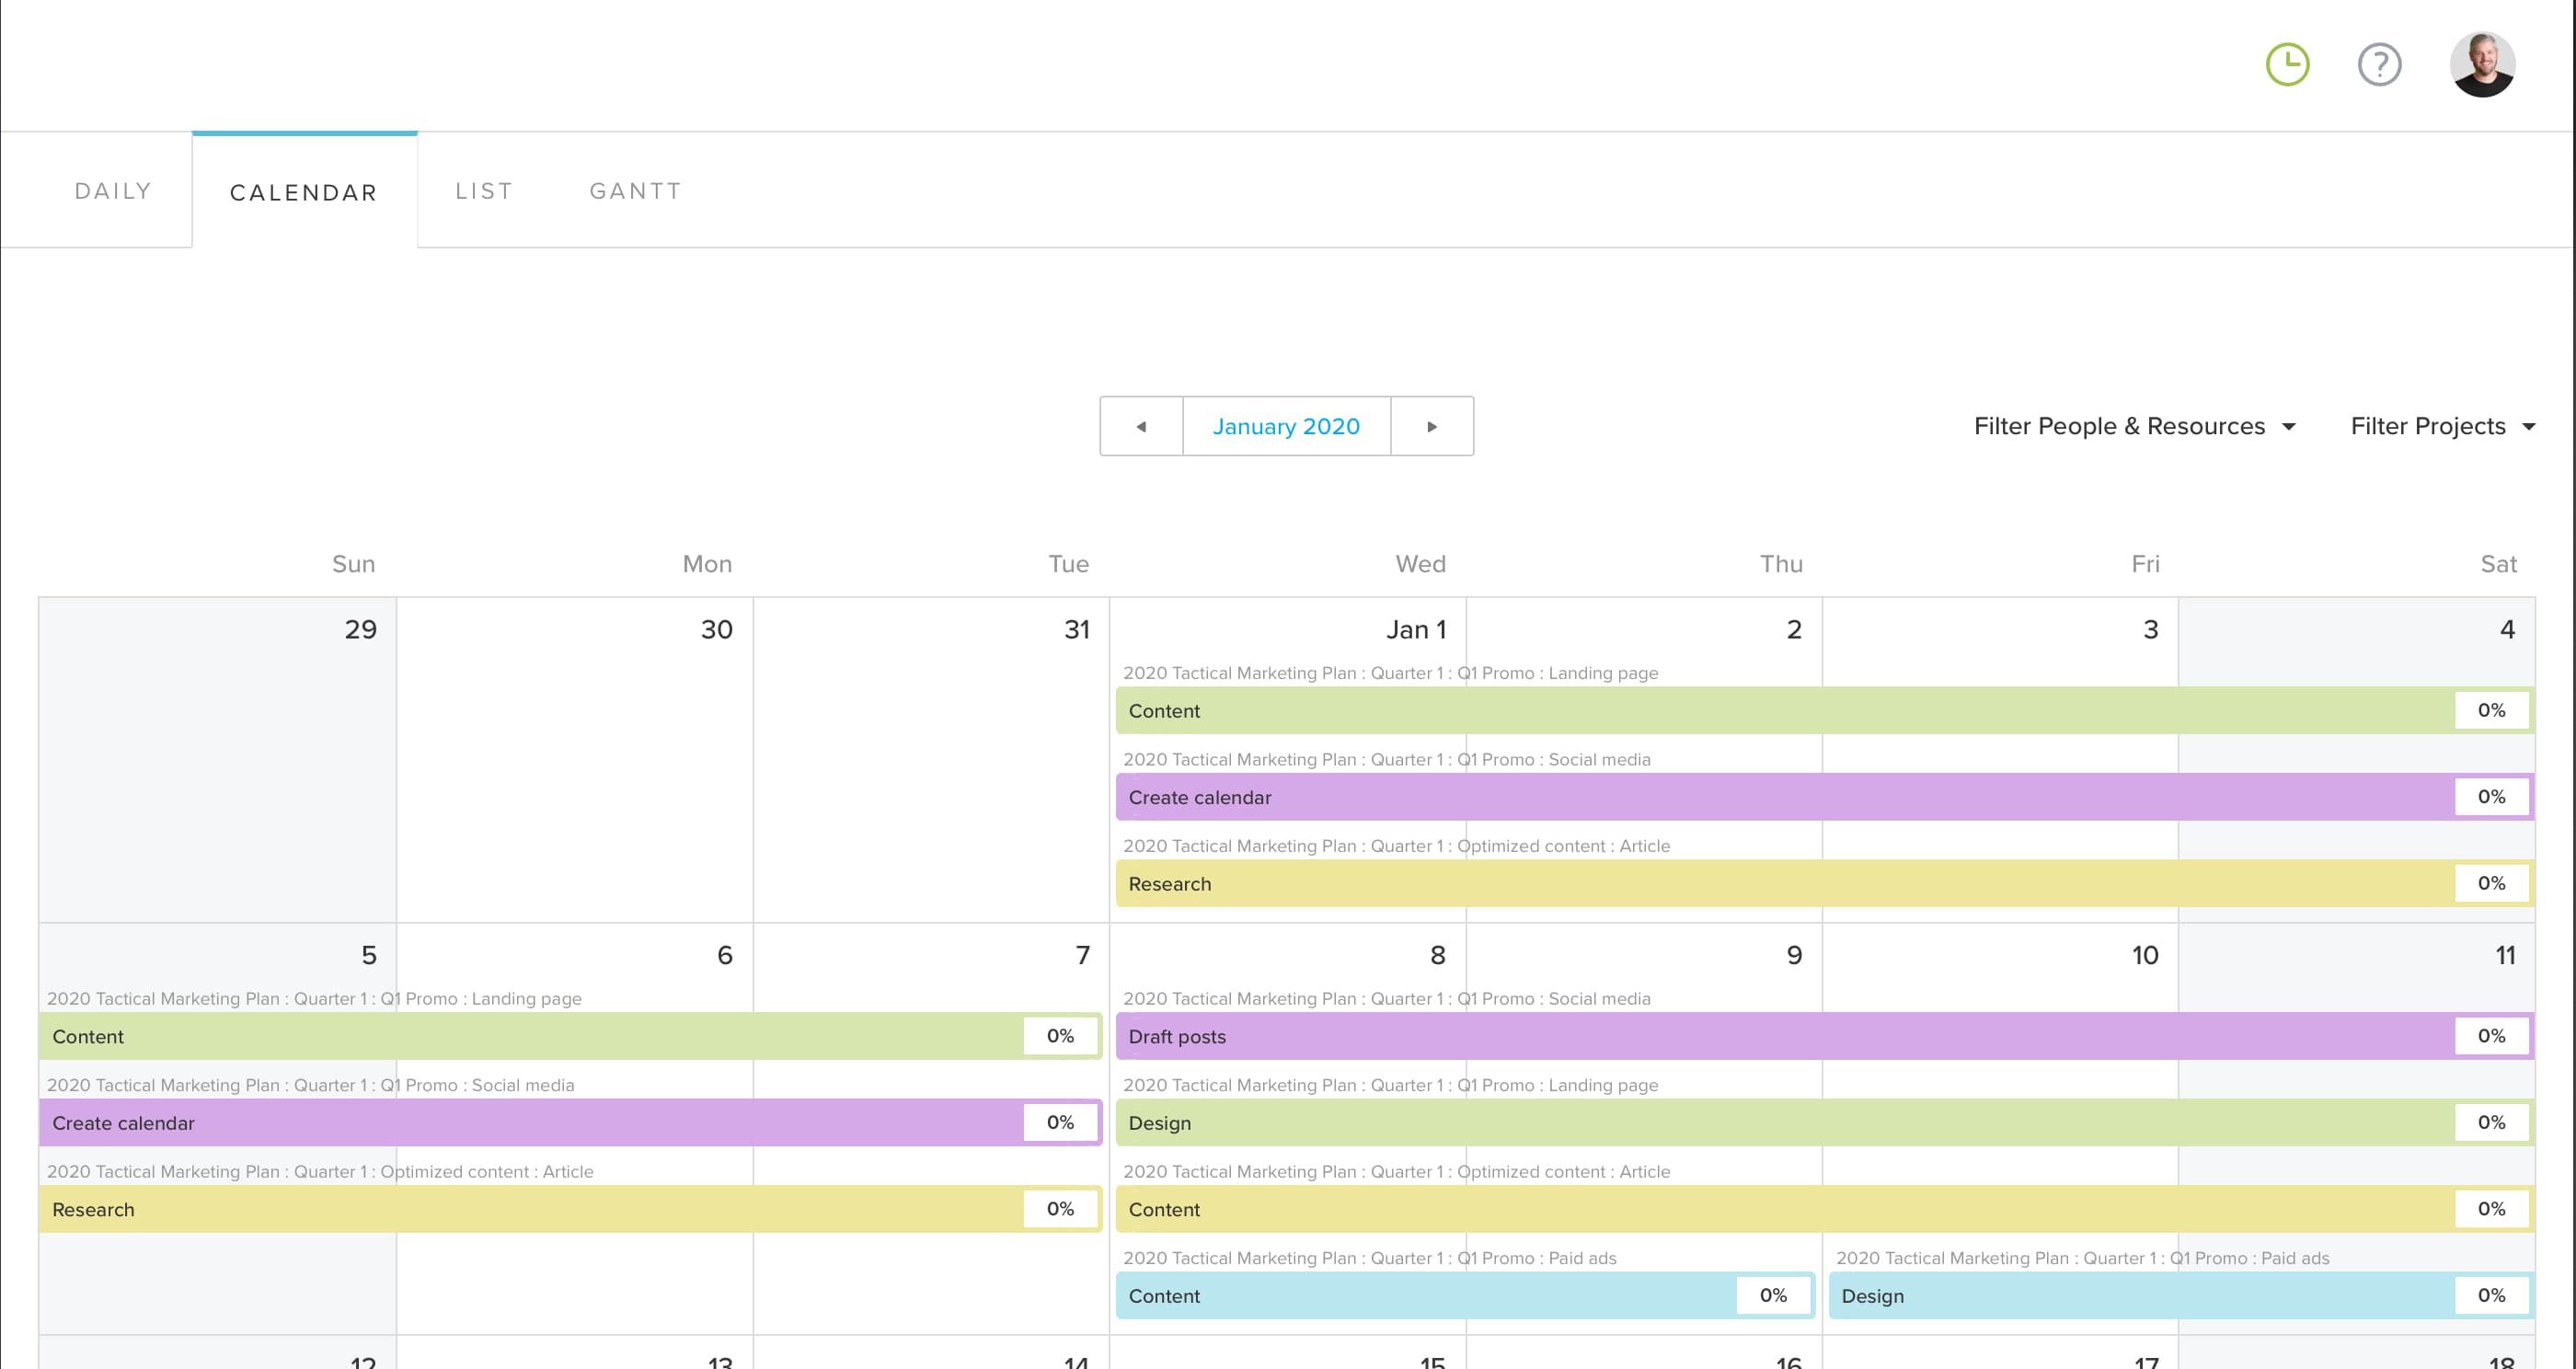The image size is (2576, 1369).
Task: Advance to next month with the forward arrow
Action: [x=1432, y=426]
